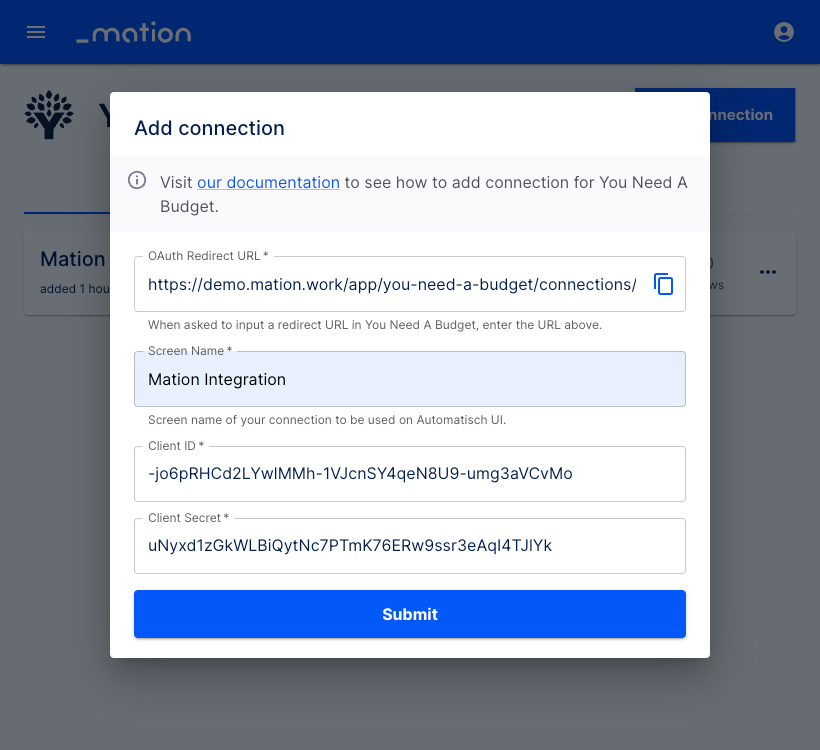This screenshot has height=750, width=820.
Task: Copy the OAuth Redirect URL
Action: point(663,284)
